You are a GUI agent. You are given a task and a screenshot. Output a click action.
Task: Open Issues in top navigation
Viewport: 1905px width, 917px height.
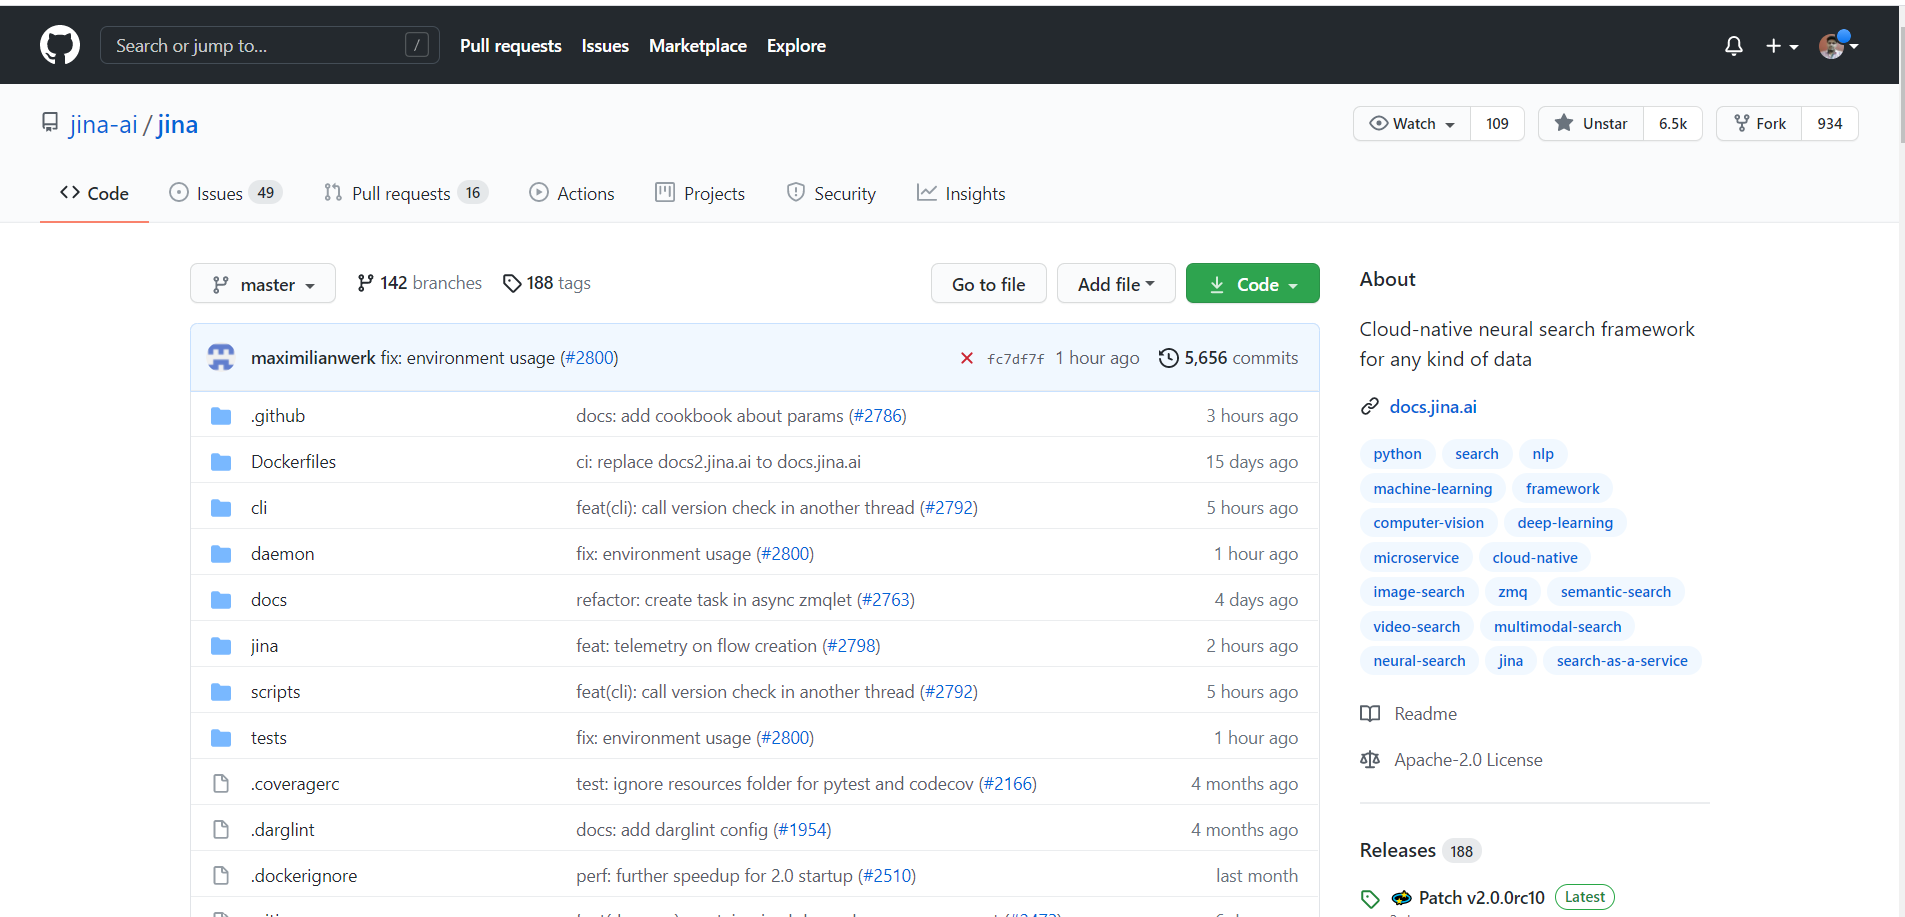(x=605, y=46)
